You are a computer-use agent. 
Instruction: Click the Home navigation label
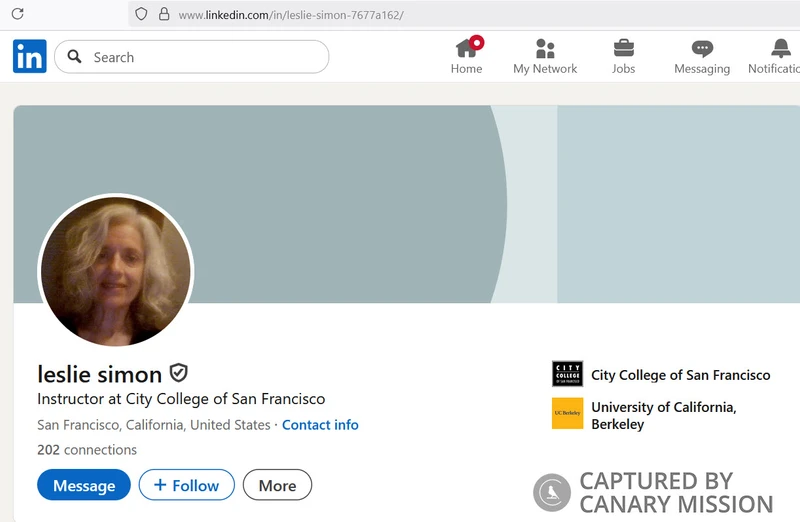coord(466,68)
